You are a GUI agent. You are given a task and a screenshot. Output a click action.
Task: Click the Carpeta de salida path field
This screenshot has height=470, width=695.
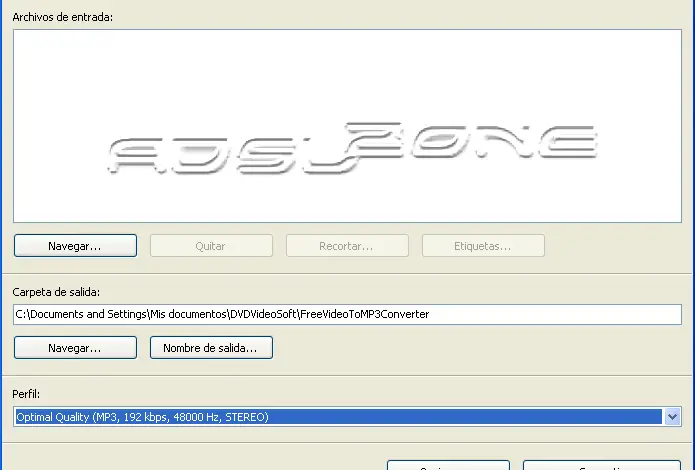pos(347,314)
